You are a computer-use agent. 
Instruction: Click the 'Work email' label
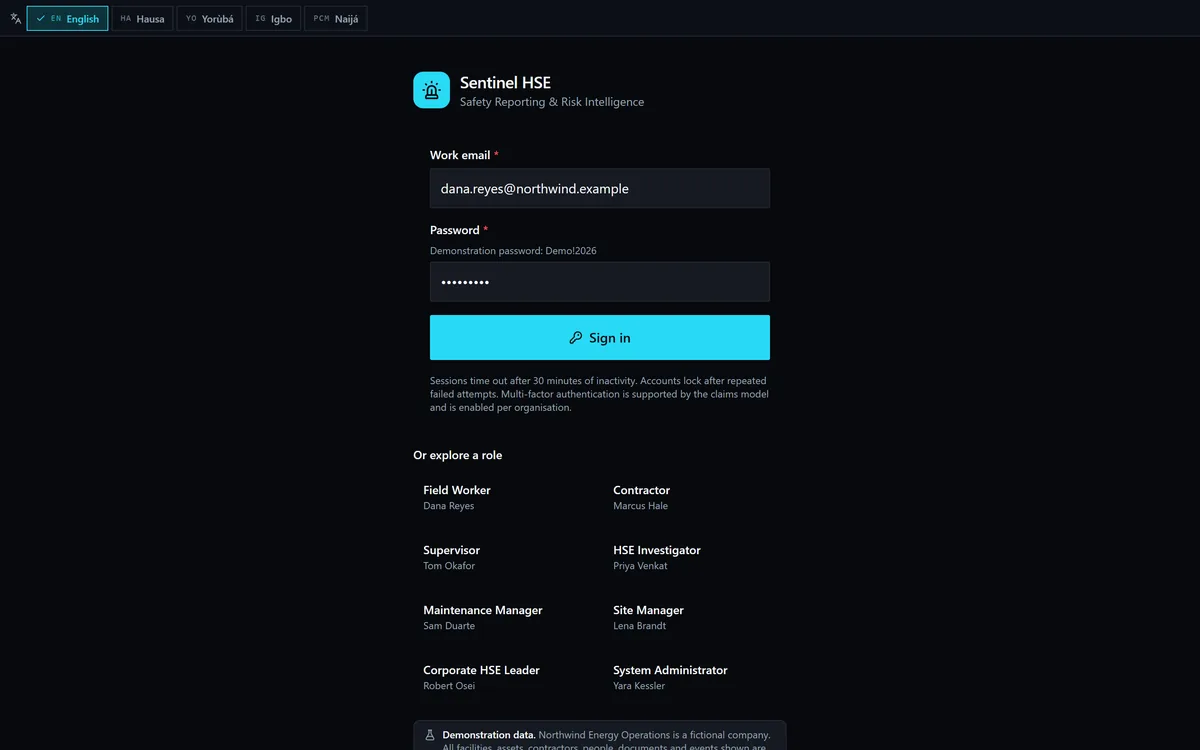coord(460,155)
